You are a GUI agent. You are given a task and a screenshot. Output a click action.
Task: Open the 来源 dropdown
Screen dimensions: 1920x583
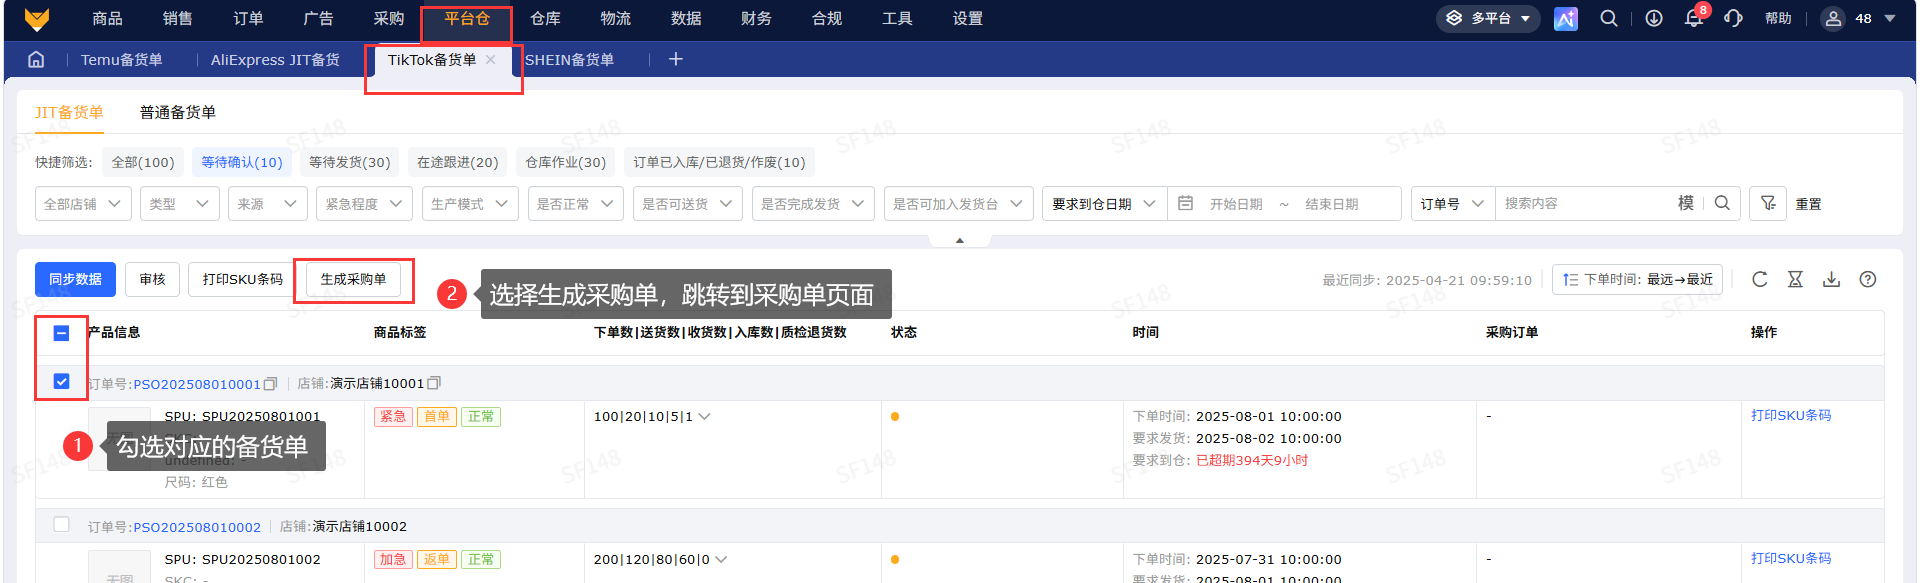tap(267, 203)
